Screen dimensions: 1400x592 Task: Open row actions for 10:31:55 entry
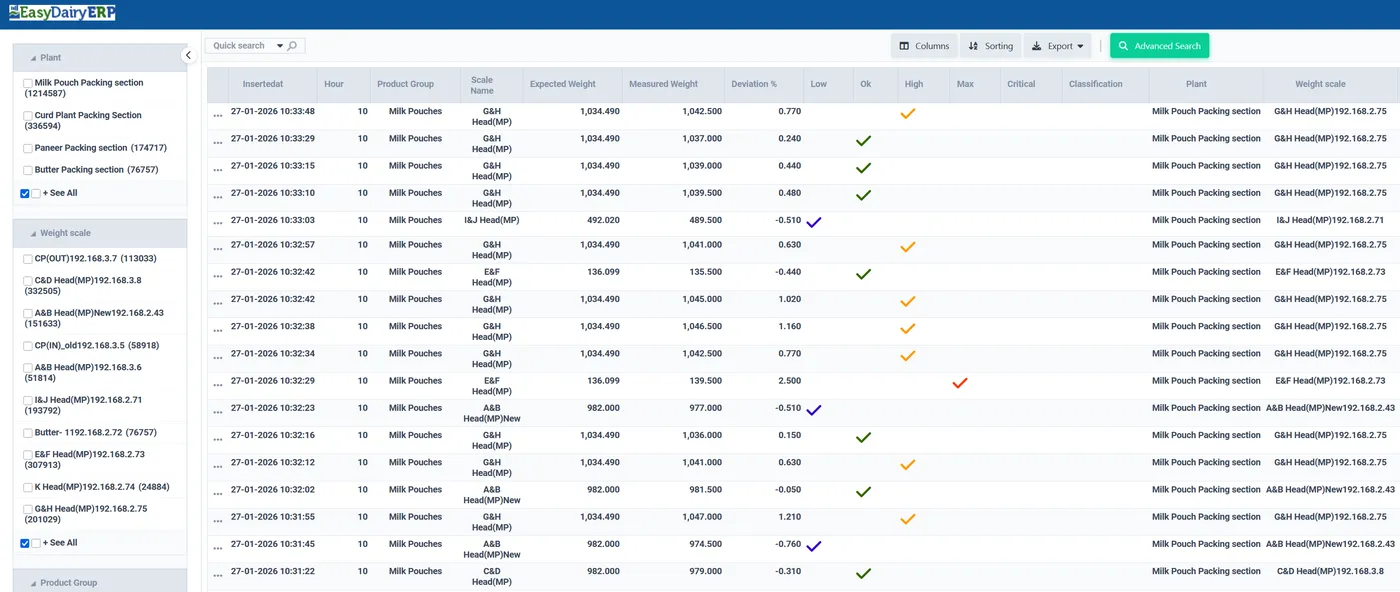[x=218, y=521]
